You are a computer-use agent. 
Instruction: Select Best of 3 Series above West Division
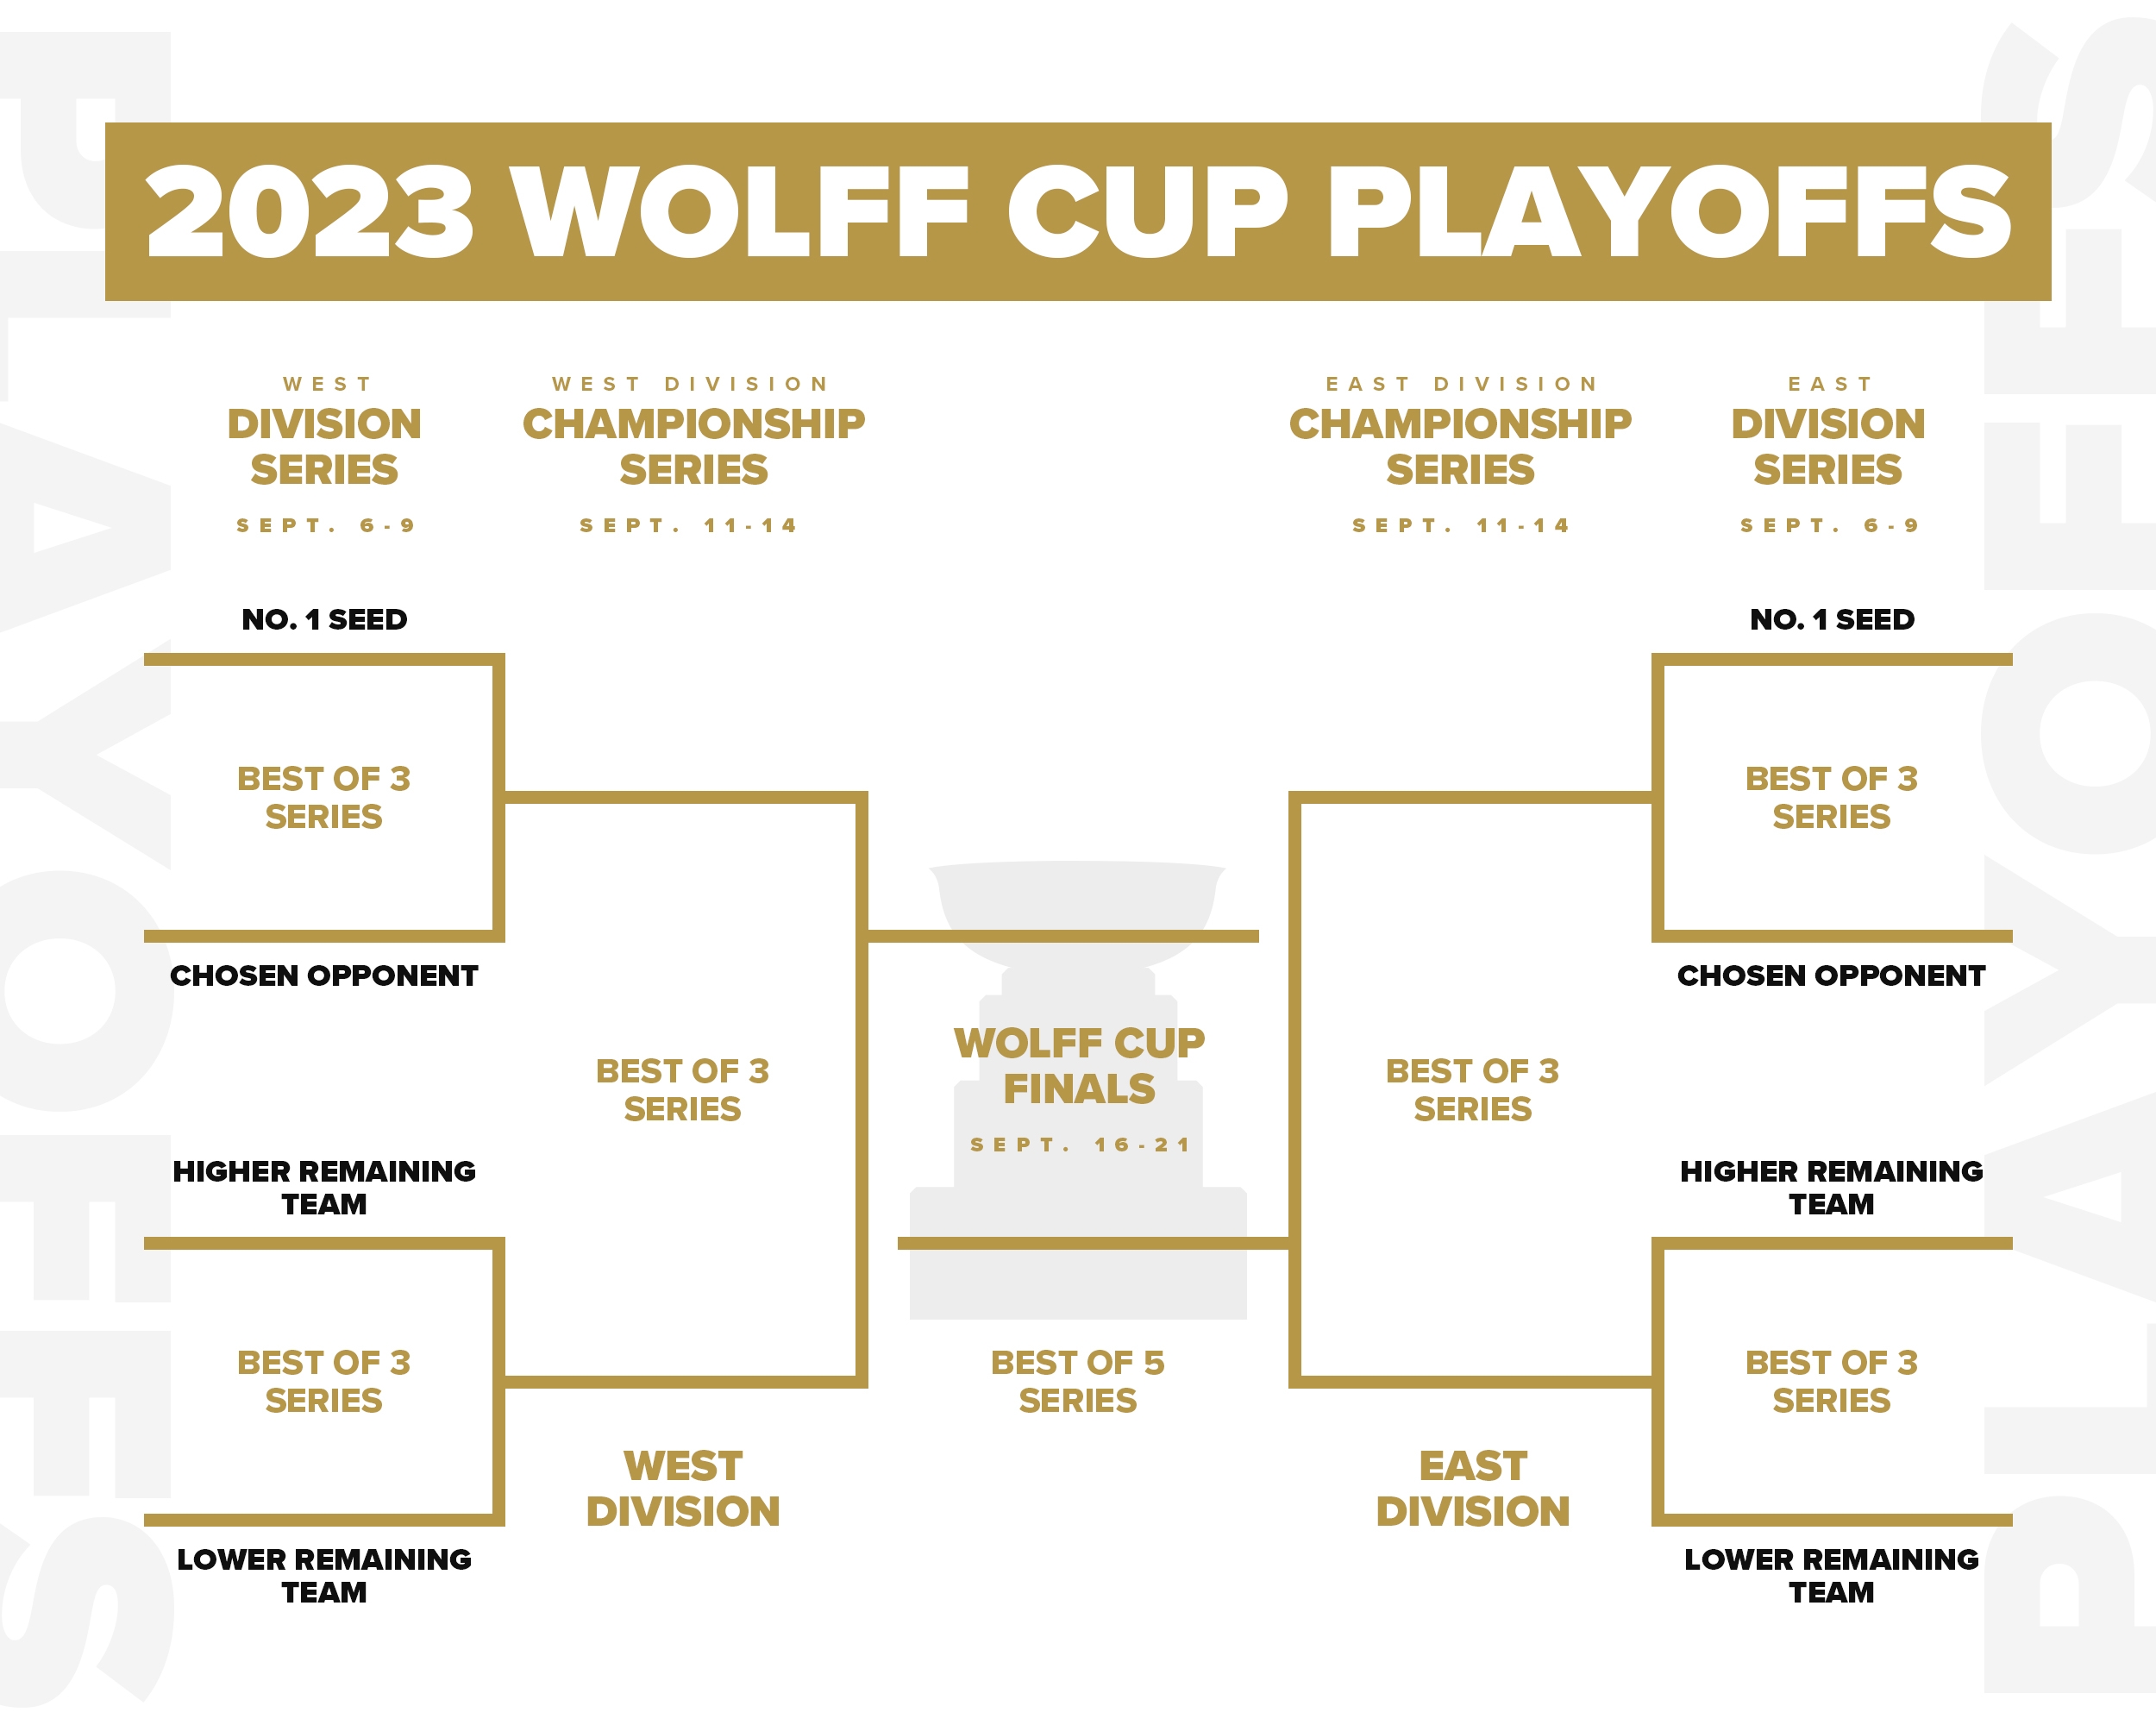click(683, 1090)
